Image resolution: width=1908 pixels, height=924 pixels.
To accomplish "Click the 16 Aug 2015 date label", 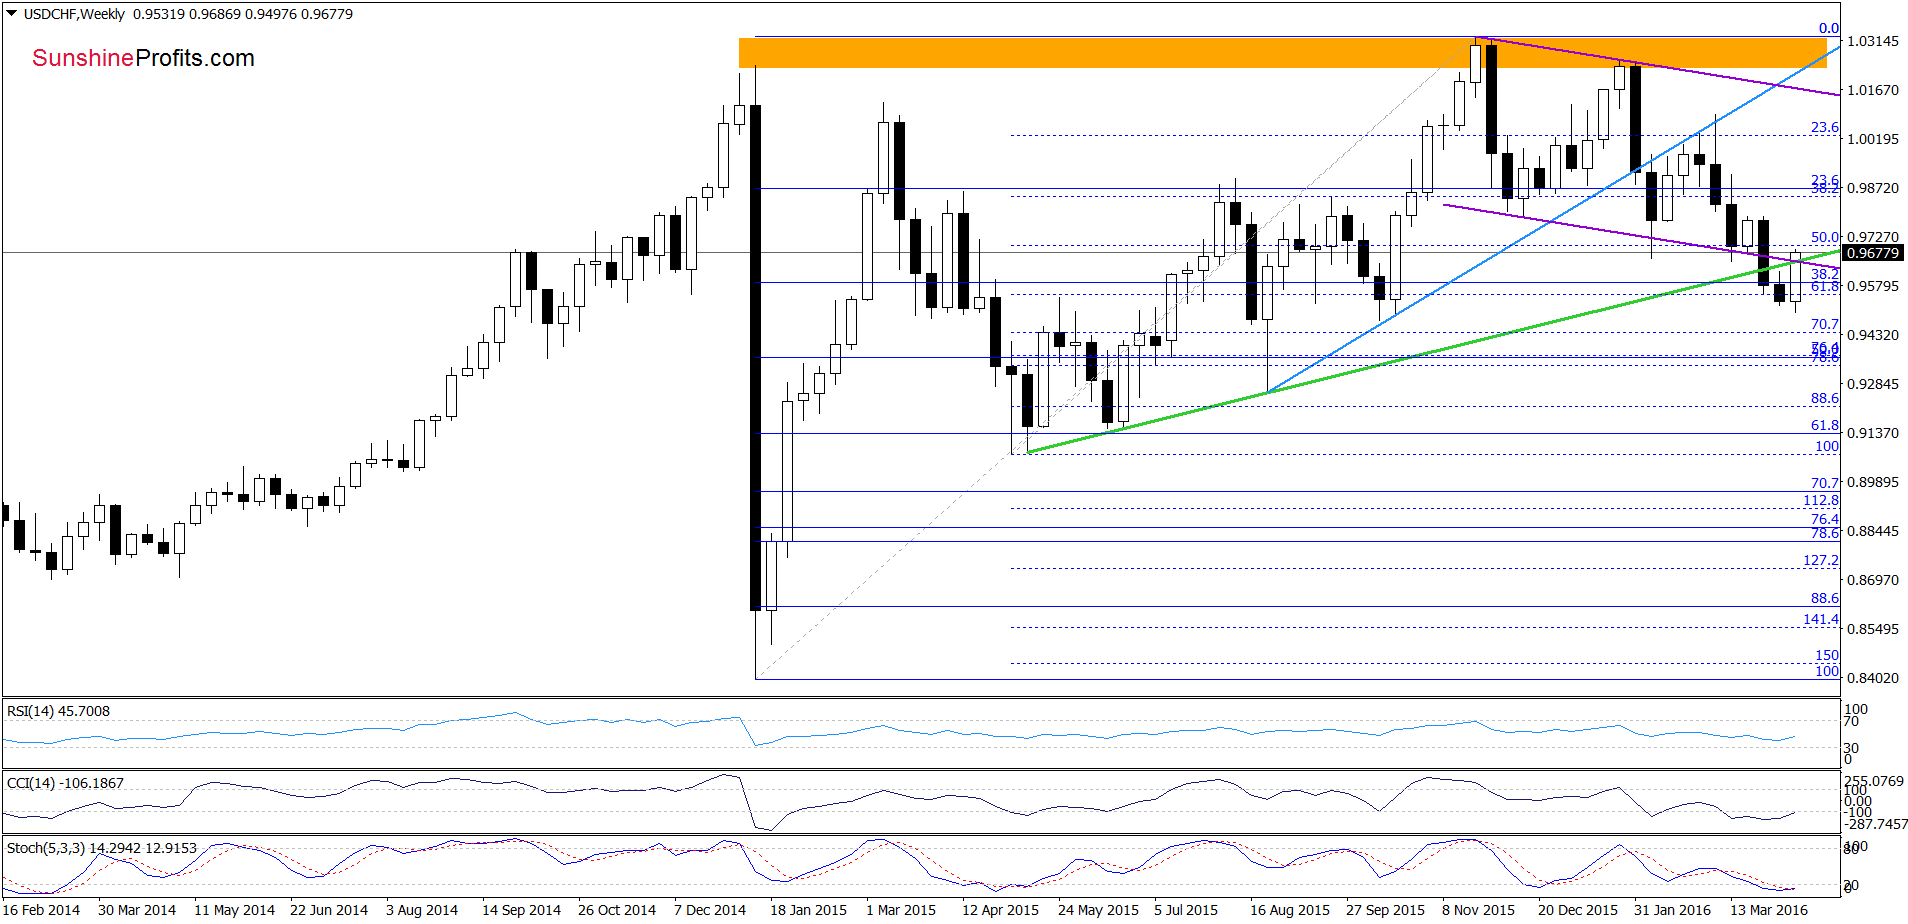I will coord(1290,910).
